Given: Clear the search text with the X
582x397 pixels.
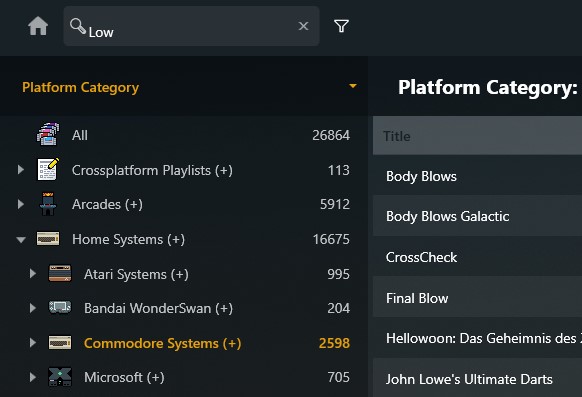Looking at the screenshot, I should (x=303, y=26).
